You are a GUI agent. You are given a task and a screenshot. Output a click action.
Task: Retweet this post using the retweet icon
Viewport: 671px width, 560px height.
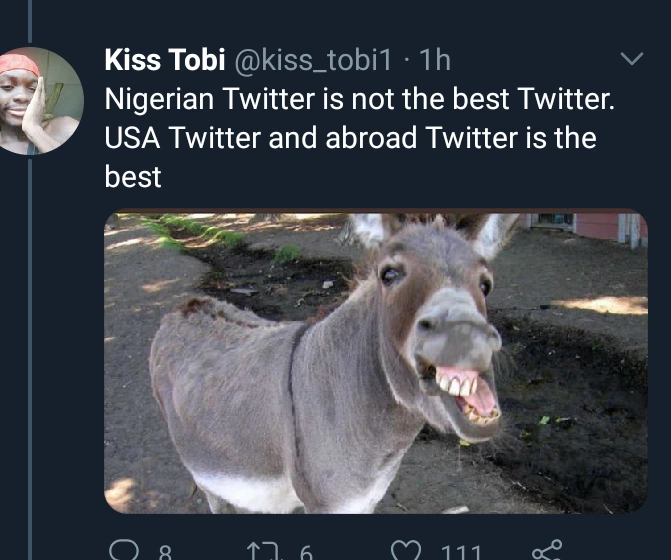click(263, 549)
